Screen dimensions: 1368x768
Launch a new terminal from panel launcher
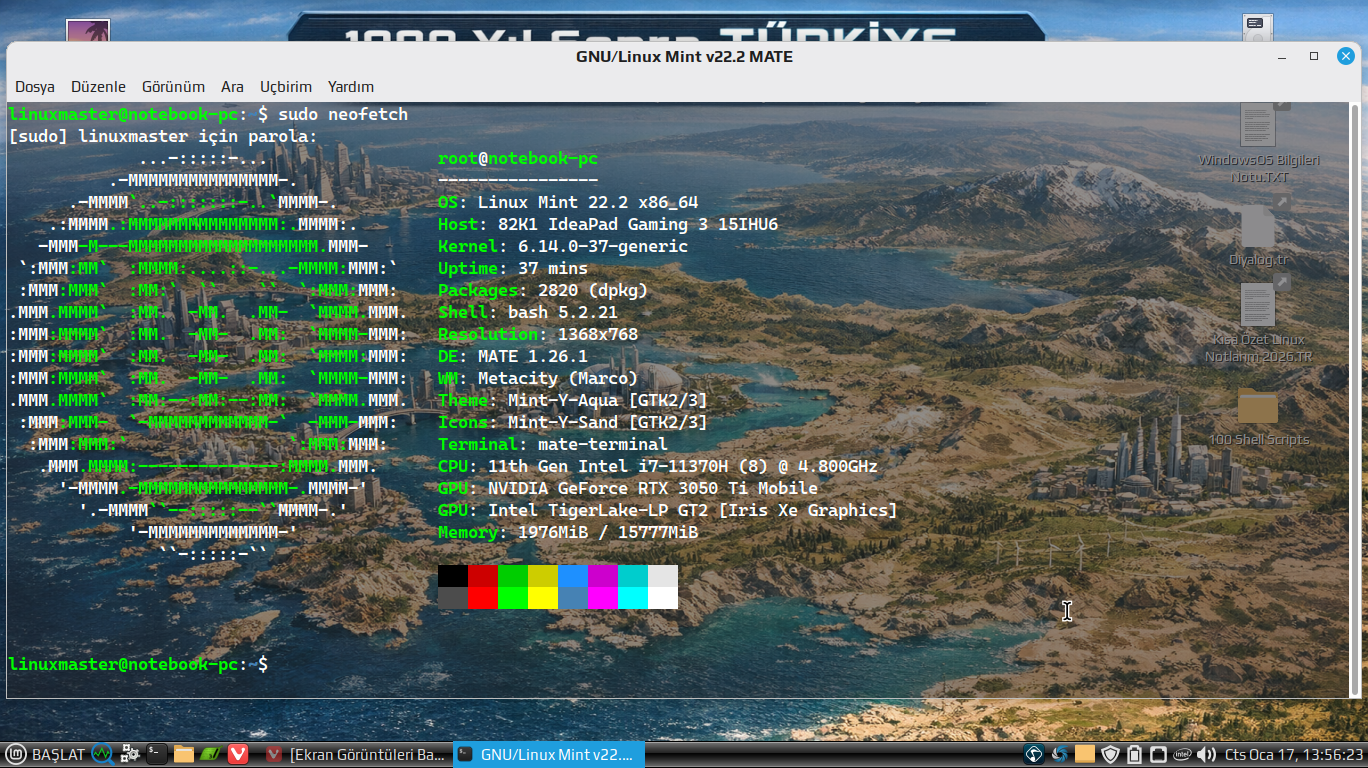coord(156,754)
